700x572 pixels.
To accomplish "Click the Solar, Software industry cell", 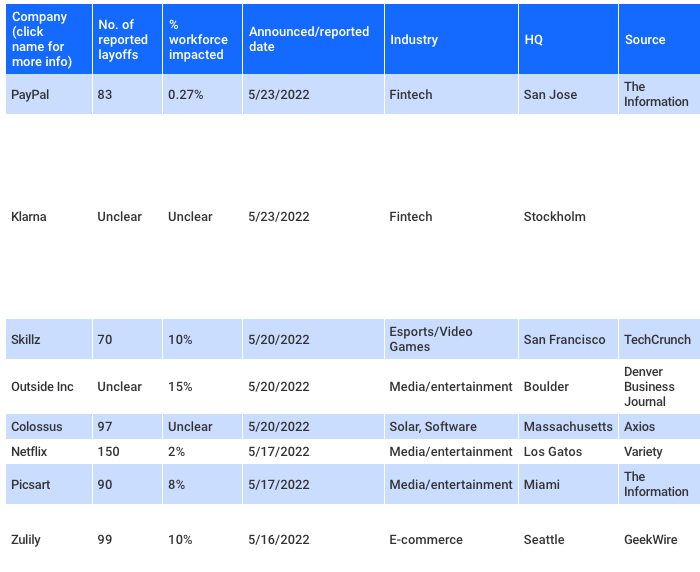I will coord(451,426).
